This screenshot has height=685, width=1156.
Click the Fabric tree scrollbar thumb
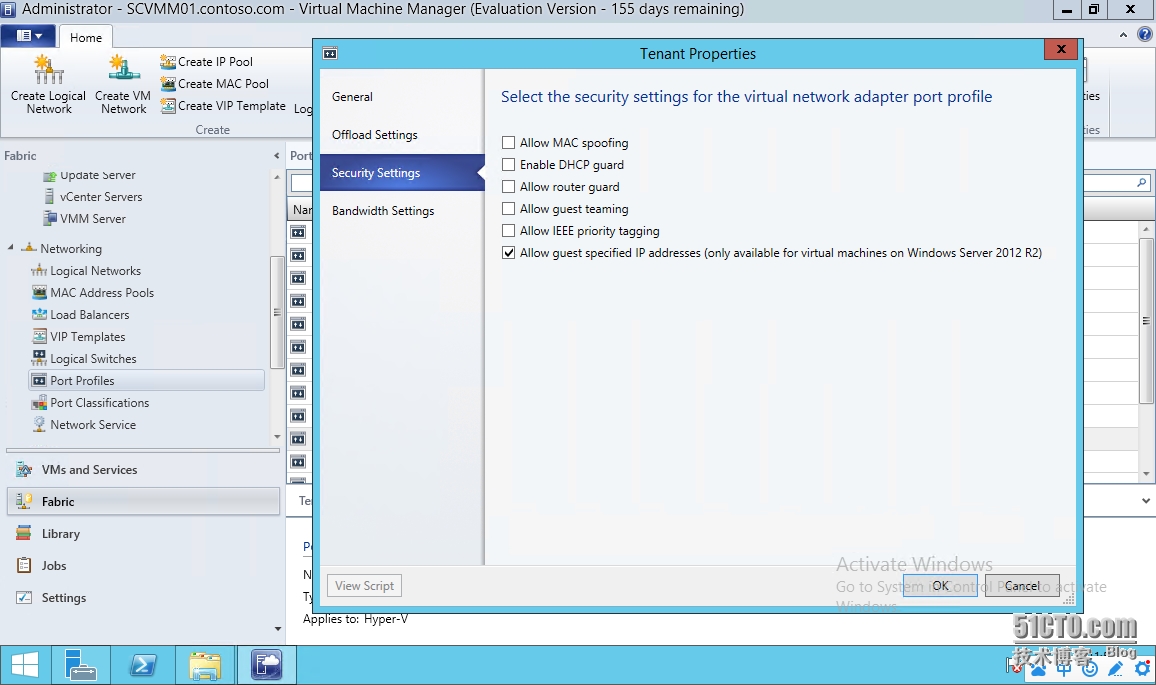pyautogui.click(x=276, y=312)
